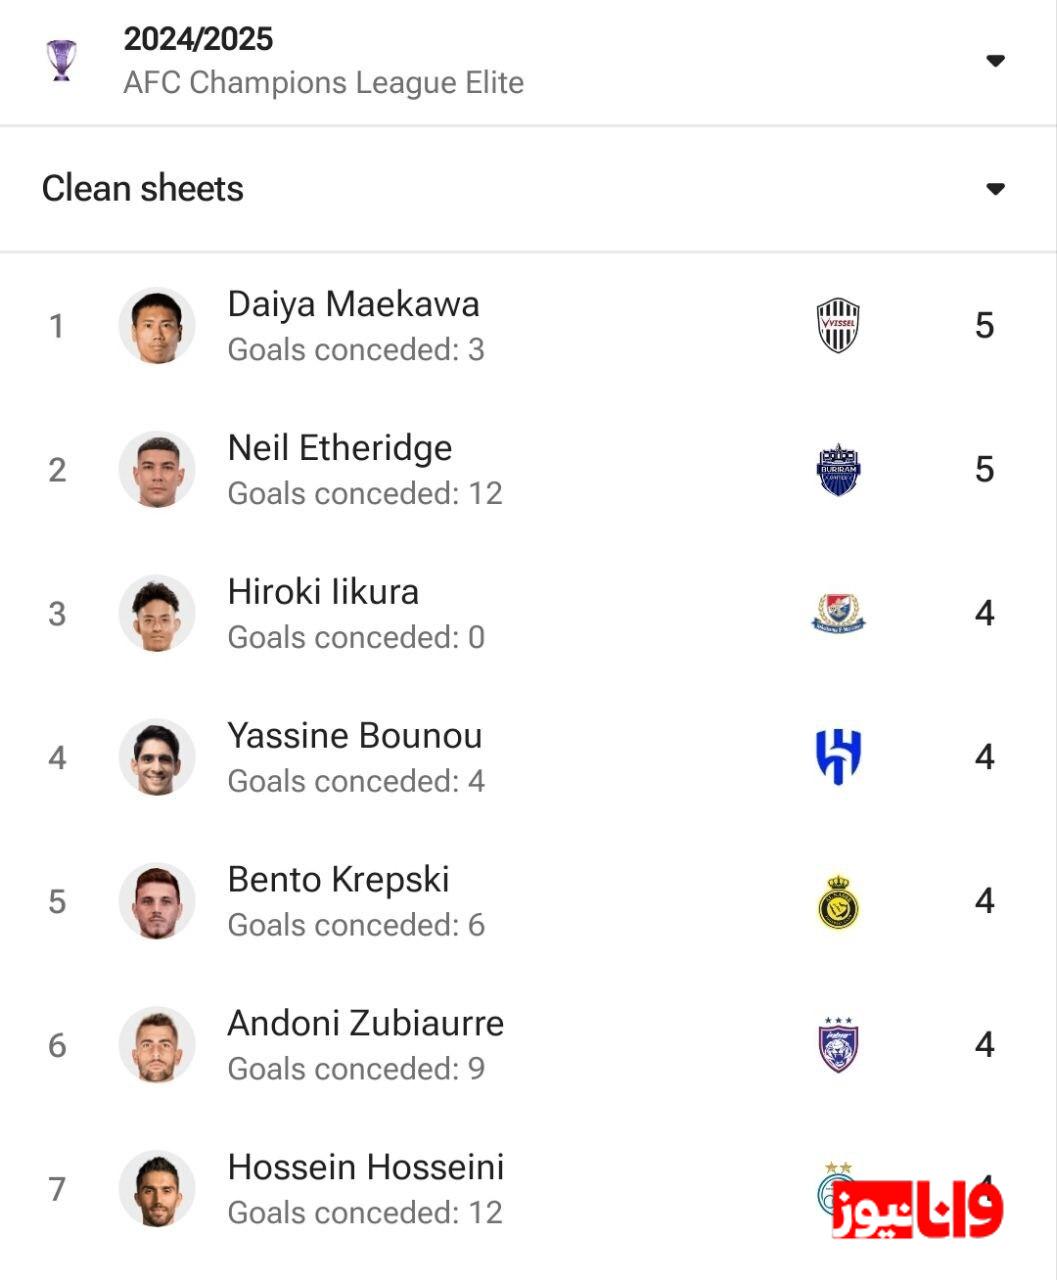Open Daiya Maekawa's player photo
Screen dimensions: 1057x1280
click(x=157, y=326)
